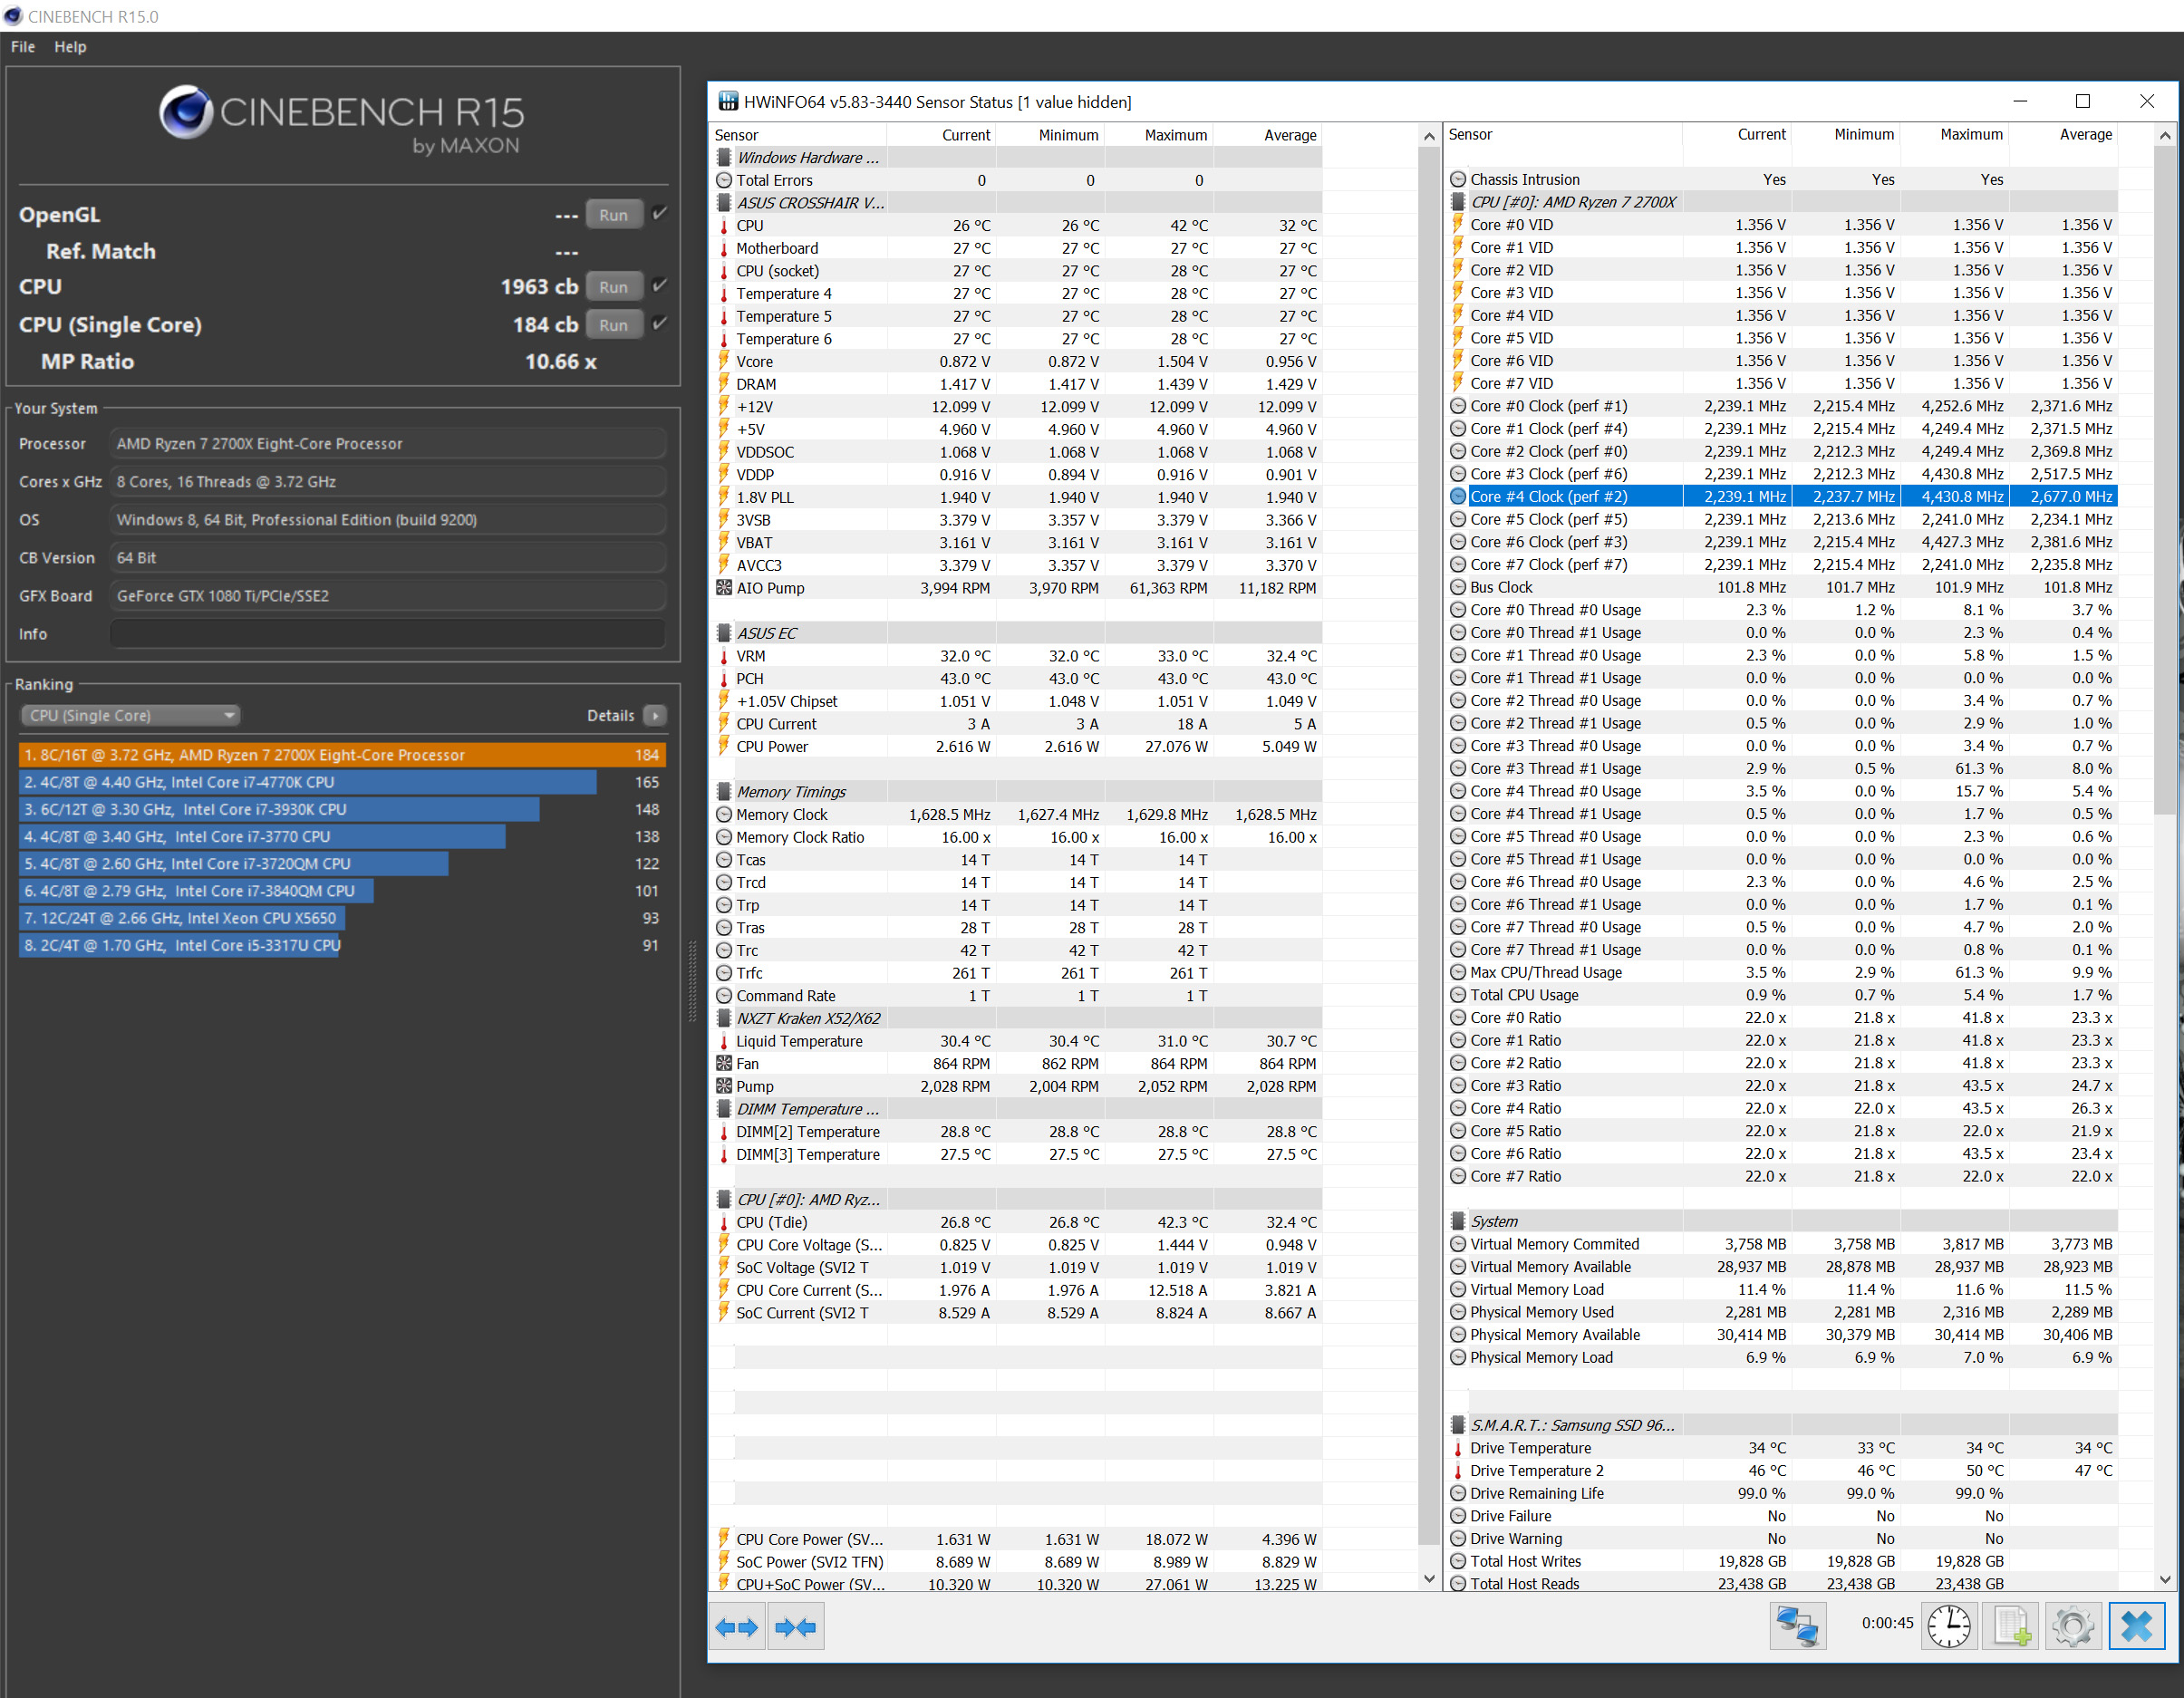This screenshot has width=2184, height=1698.
Task: Open the remote network monitoring icon
Action: pos(1797,1626)
